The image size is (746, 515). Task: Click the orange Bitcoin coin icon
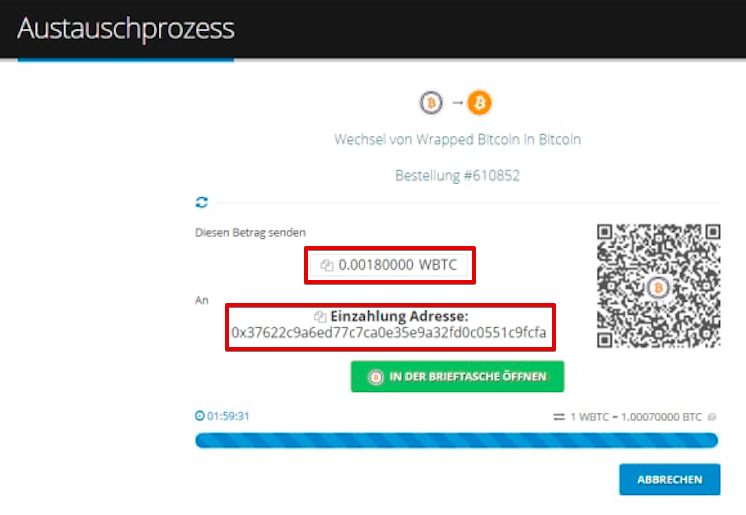(x=479, y=103)
